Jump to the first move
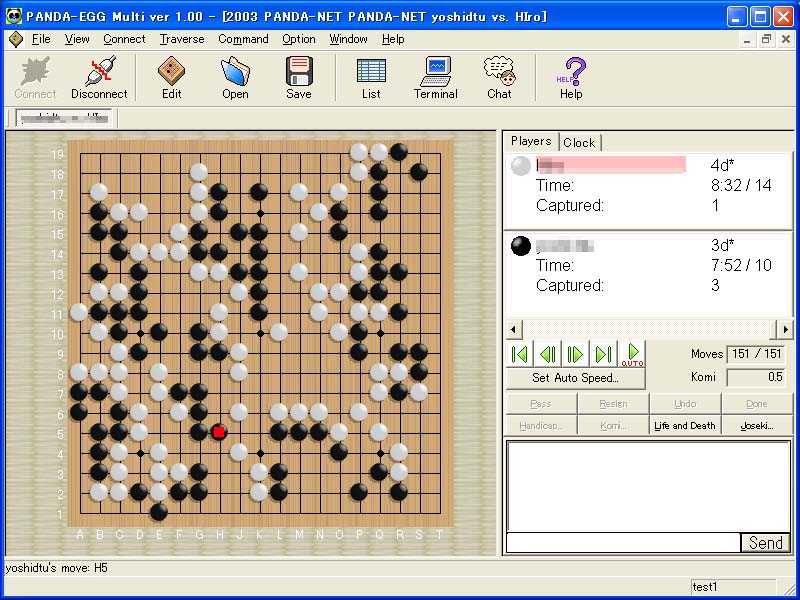The height and width of the screenshot is (600, 800). 519,355
